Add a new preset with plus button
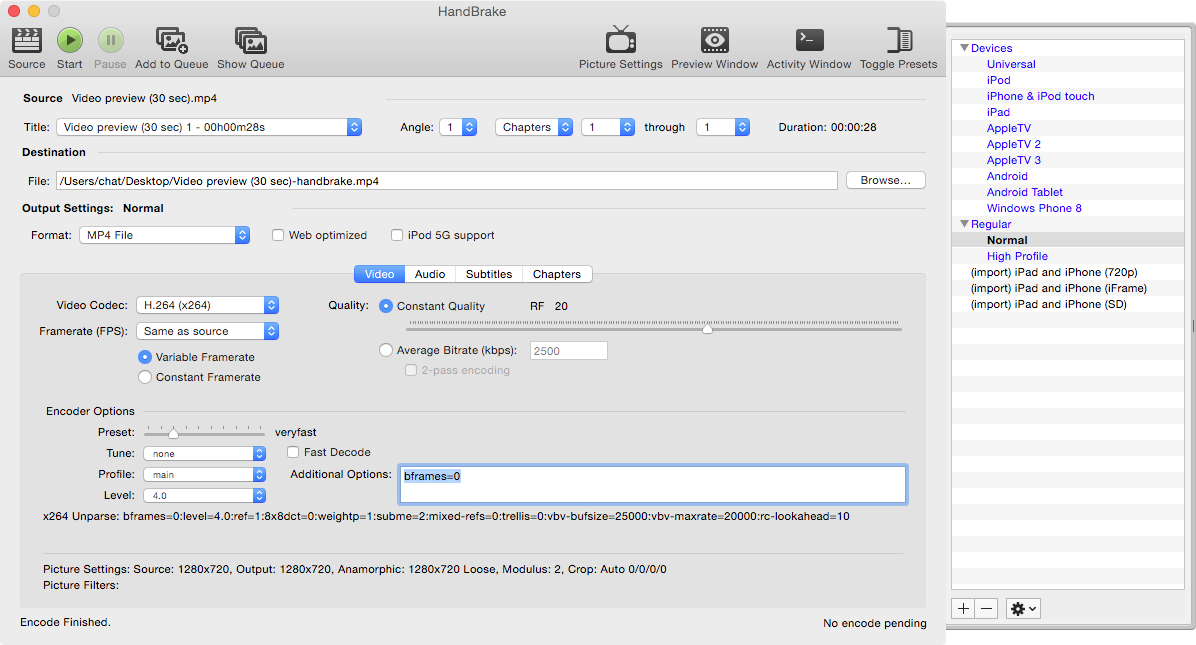The height and width of the screenshot is (645, 1196). pos(963,608)
